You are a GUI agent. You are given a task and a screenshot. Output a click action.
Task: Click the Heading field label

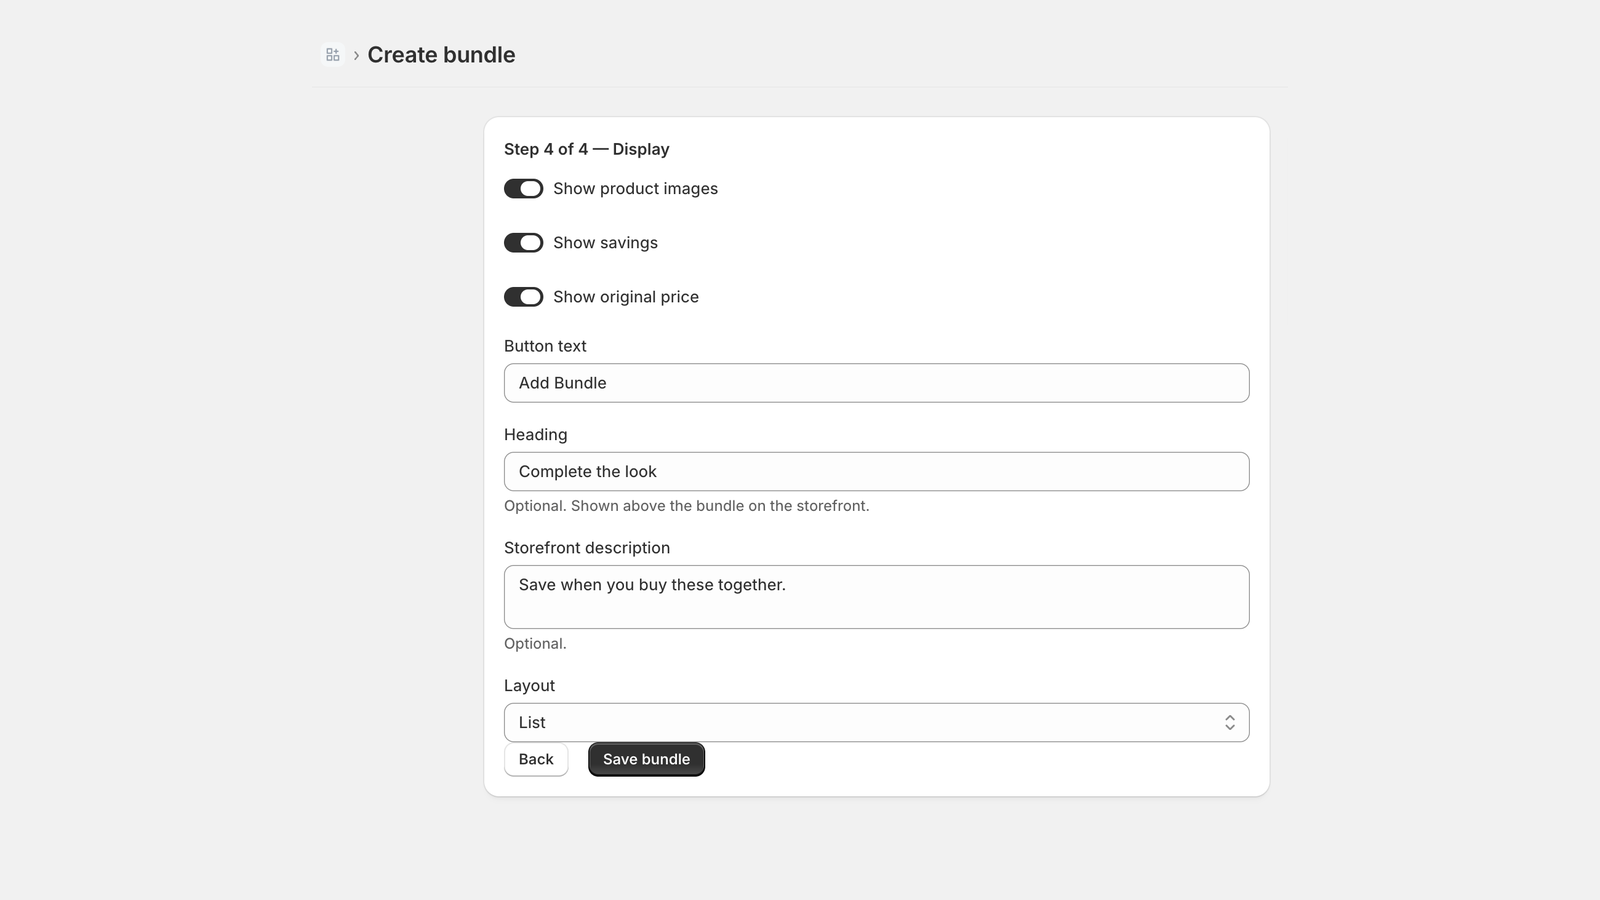(535, 435)
